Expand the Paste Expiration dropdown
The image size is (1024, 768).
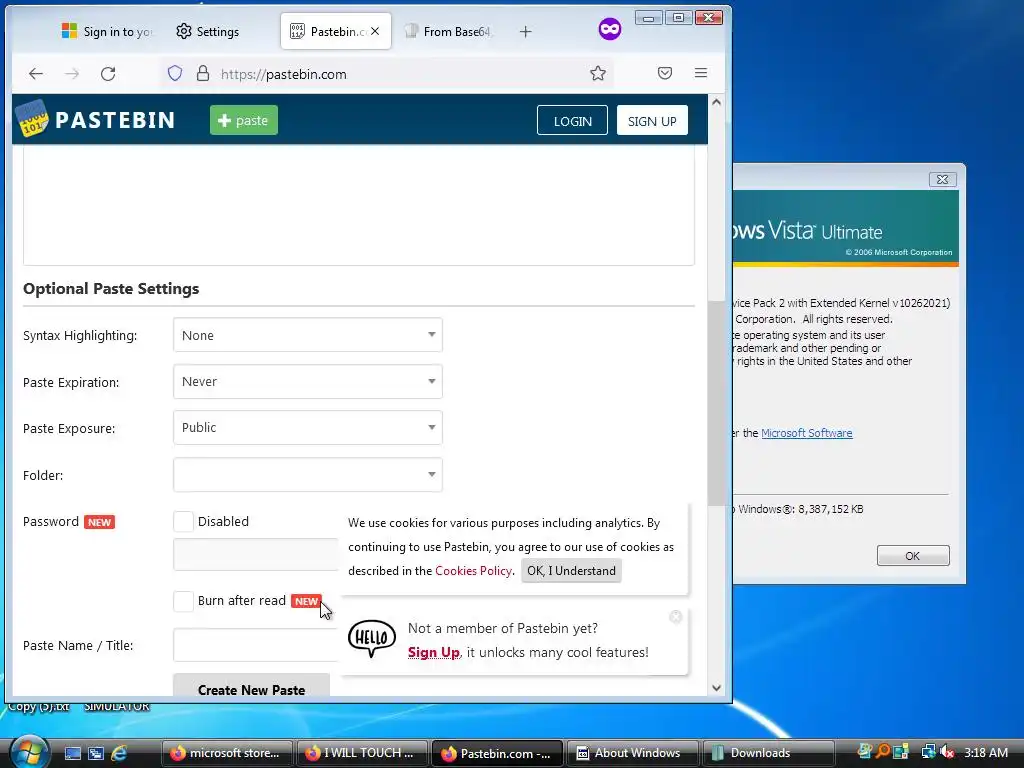click(x=308, y=381)
